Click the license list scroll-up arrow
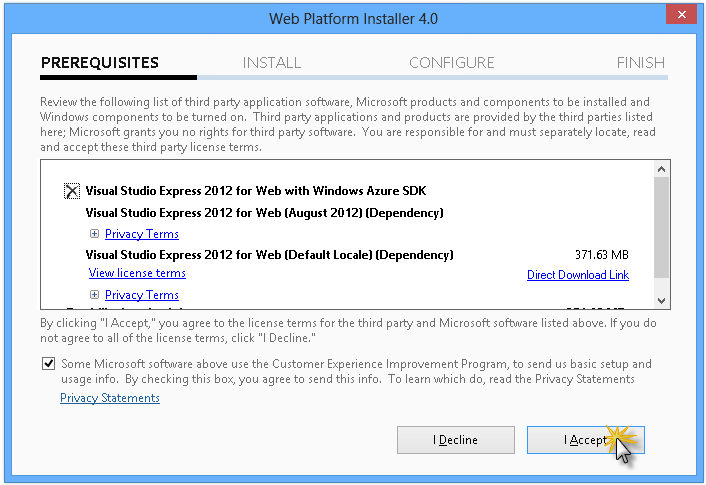Image resolution: width=706 pixels, height=485 pixels. (x=661, y=170)
